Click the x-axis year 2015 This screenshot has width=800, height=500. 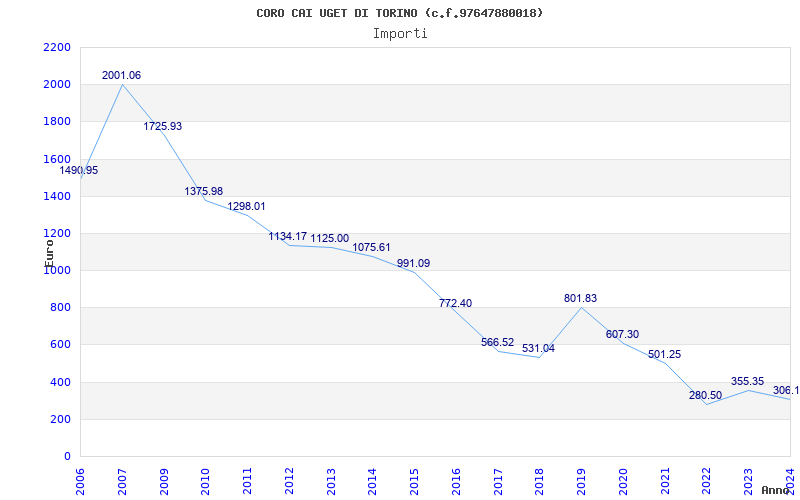[x=414, y=482]
